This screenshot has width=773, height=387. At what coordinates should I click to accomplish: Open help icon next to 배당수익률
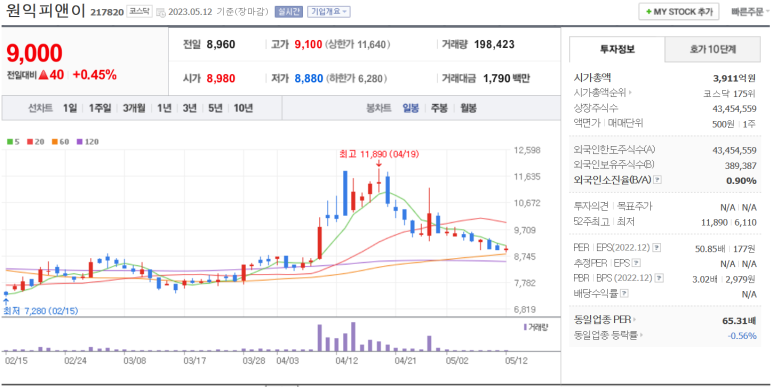coord(624,294)
